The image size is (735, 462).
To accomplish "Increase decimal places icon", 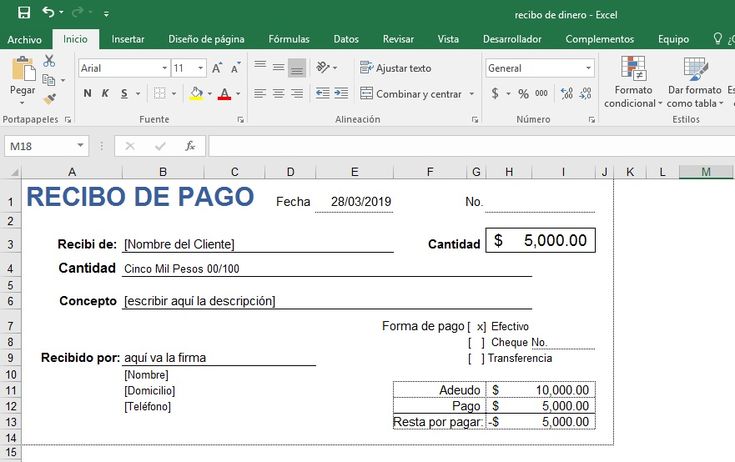I will [x=567, y=93].
